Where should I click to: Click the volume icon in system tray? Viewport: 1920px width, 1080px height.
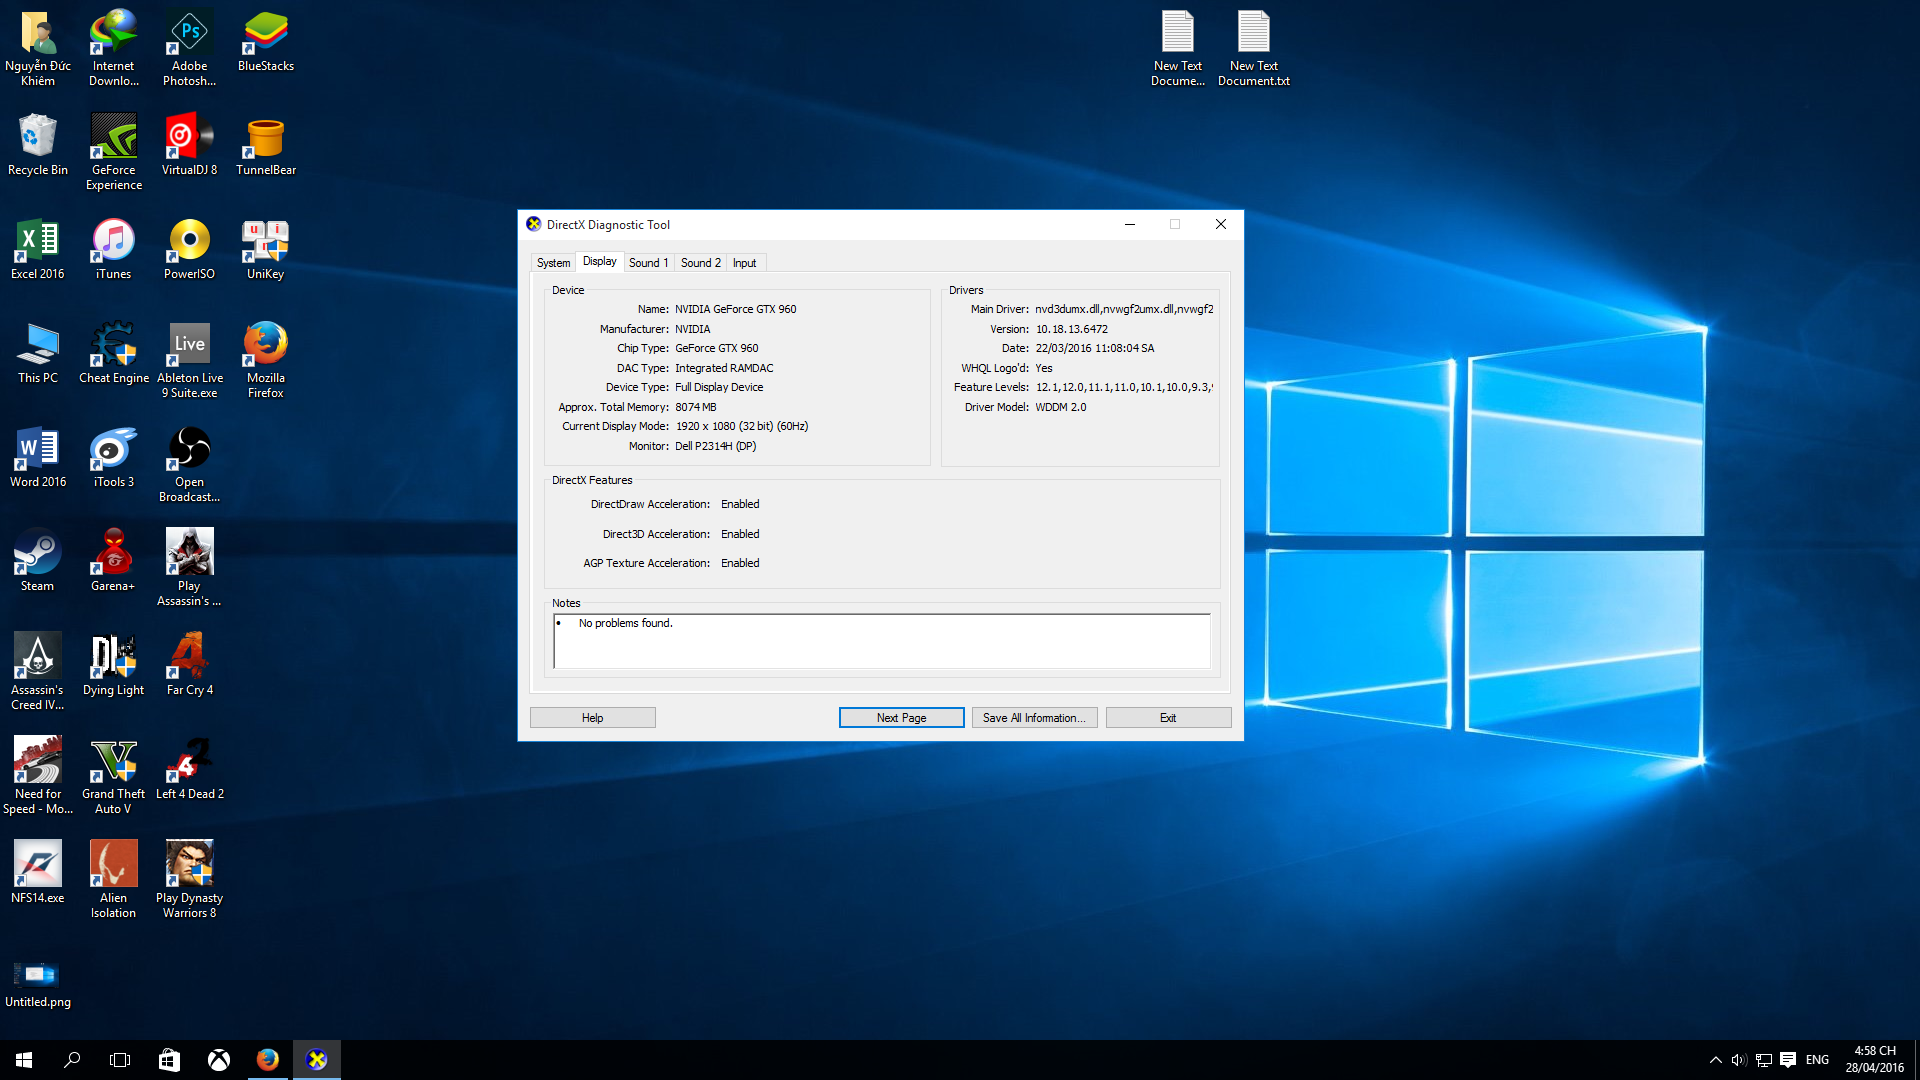tap(1739, 1060)
